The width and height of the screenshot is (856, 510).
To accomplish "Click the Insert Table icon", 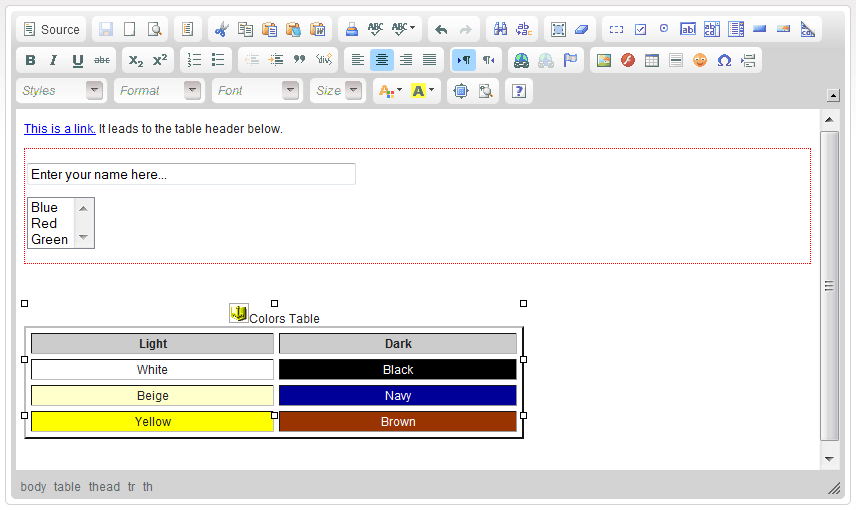I will pos(652,60).
